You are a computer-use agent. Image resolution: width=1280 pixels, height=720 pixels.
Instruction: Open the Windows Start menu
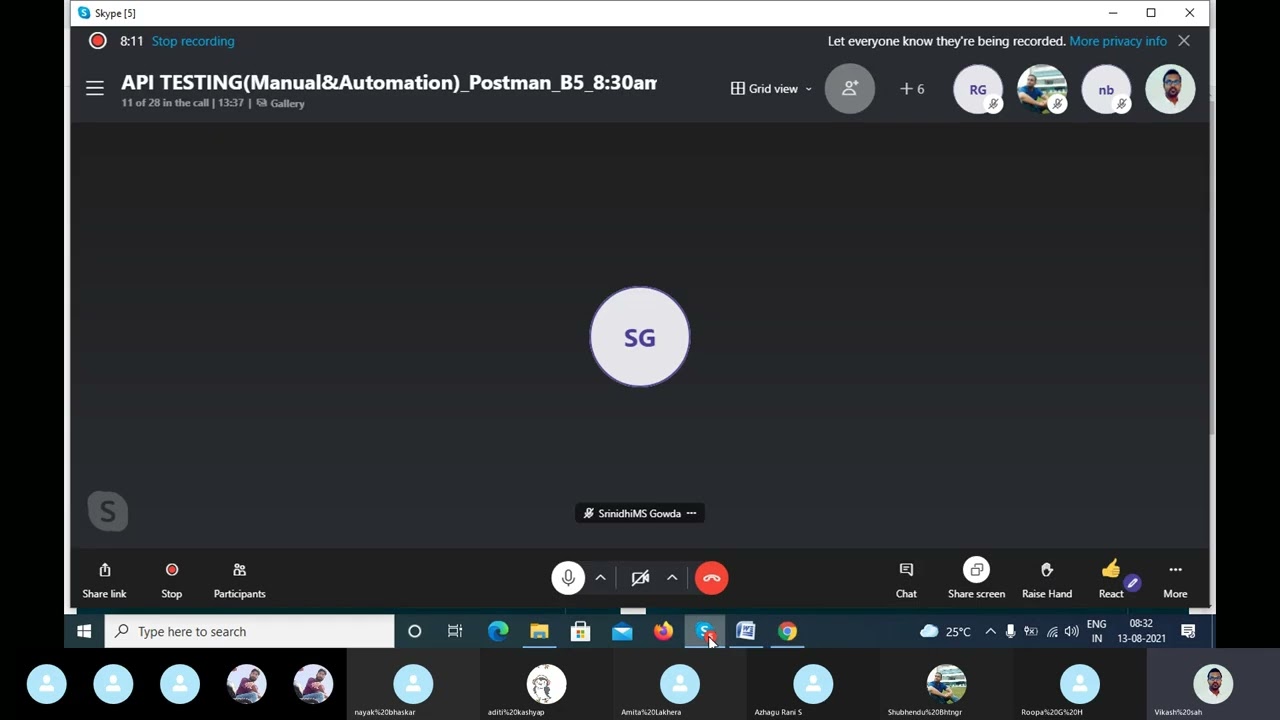84,631
